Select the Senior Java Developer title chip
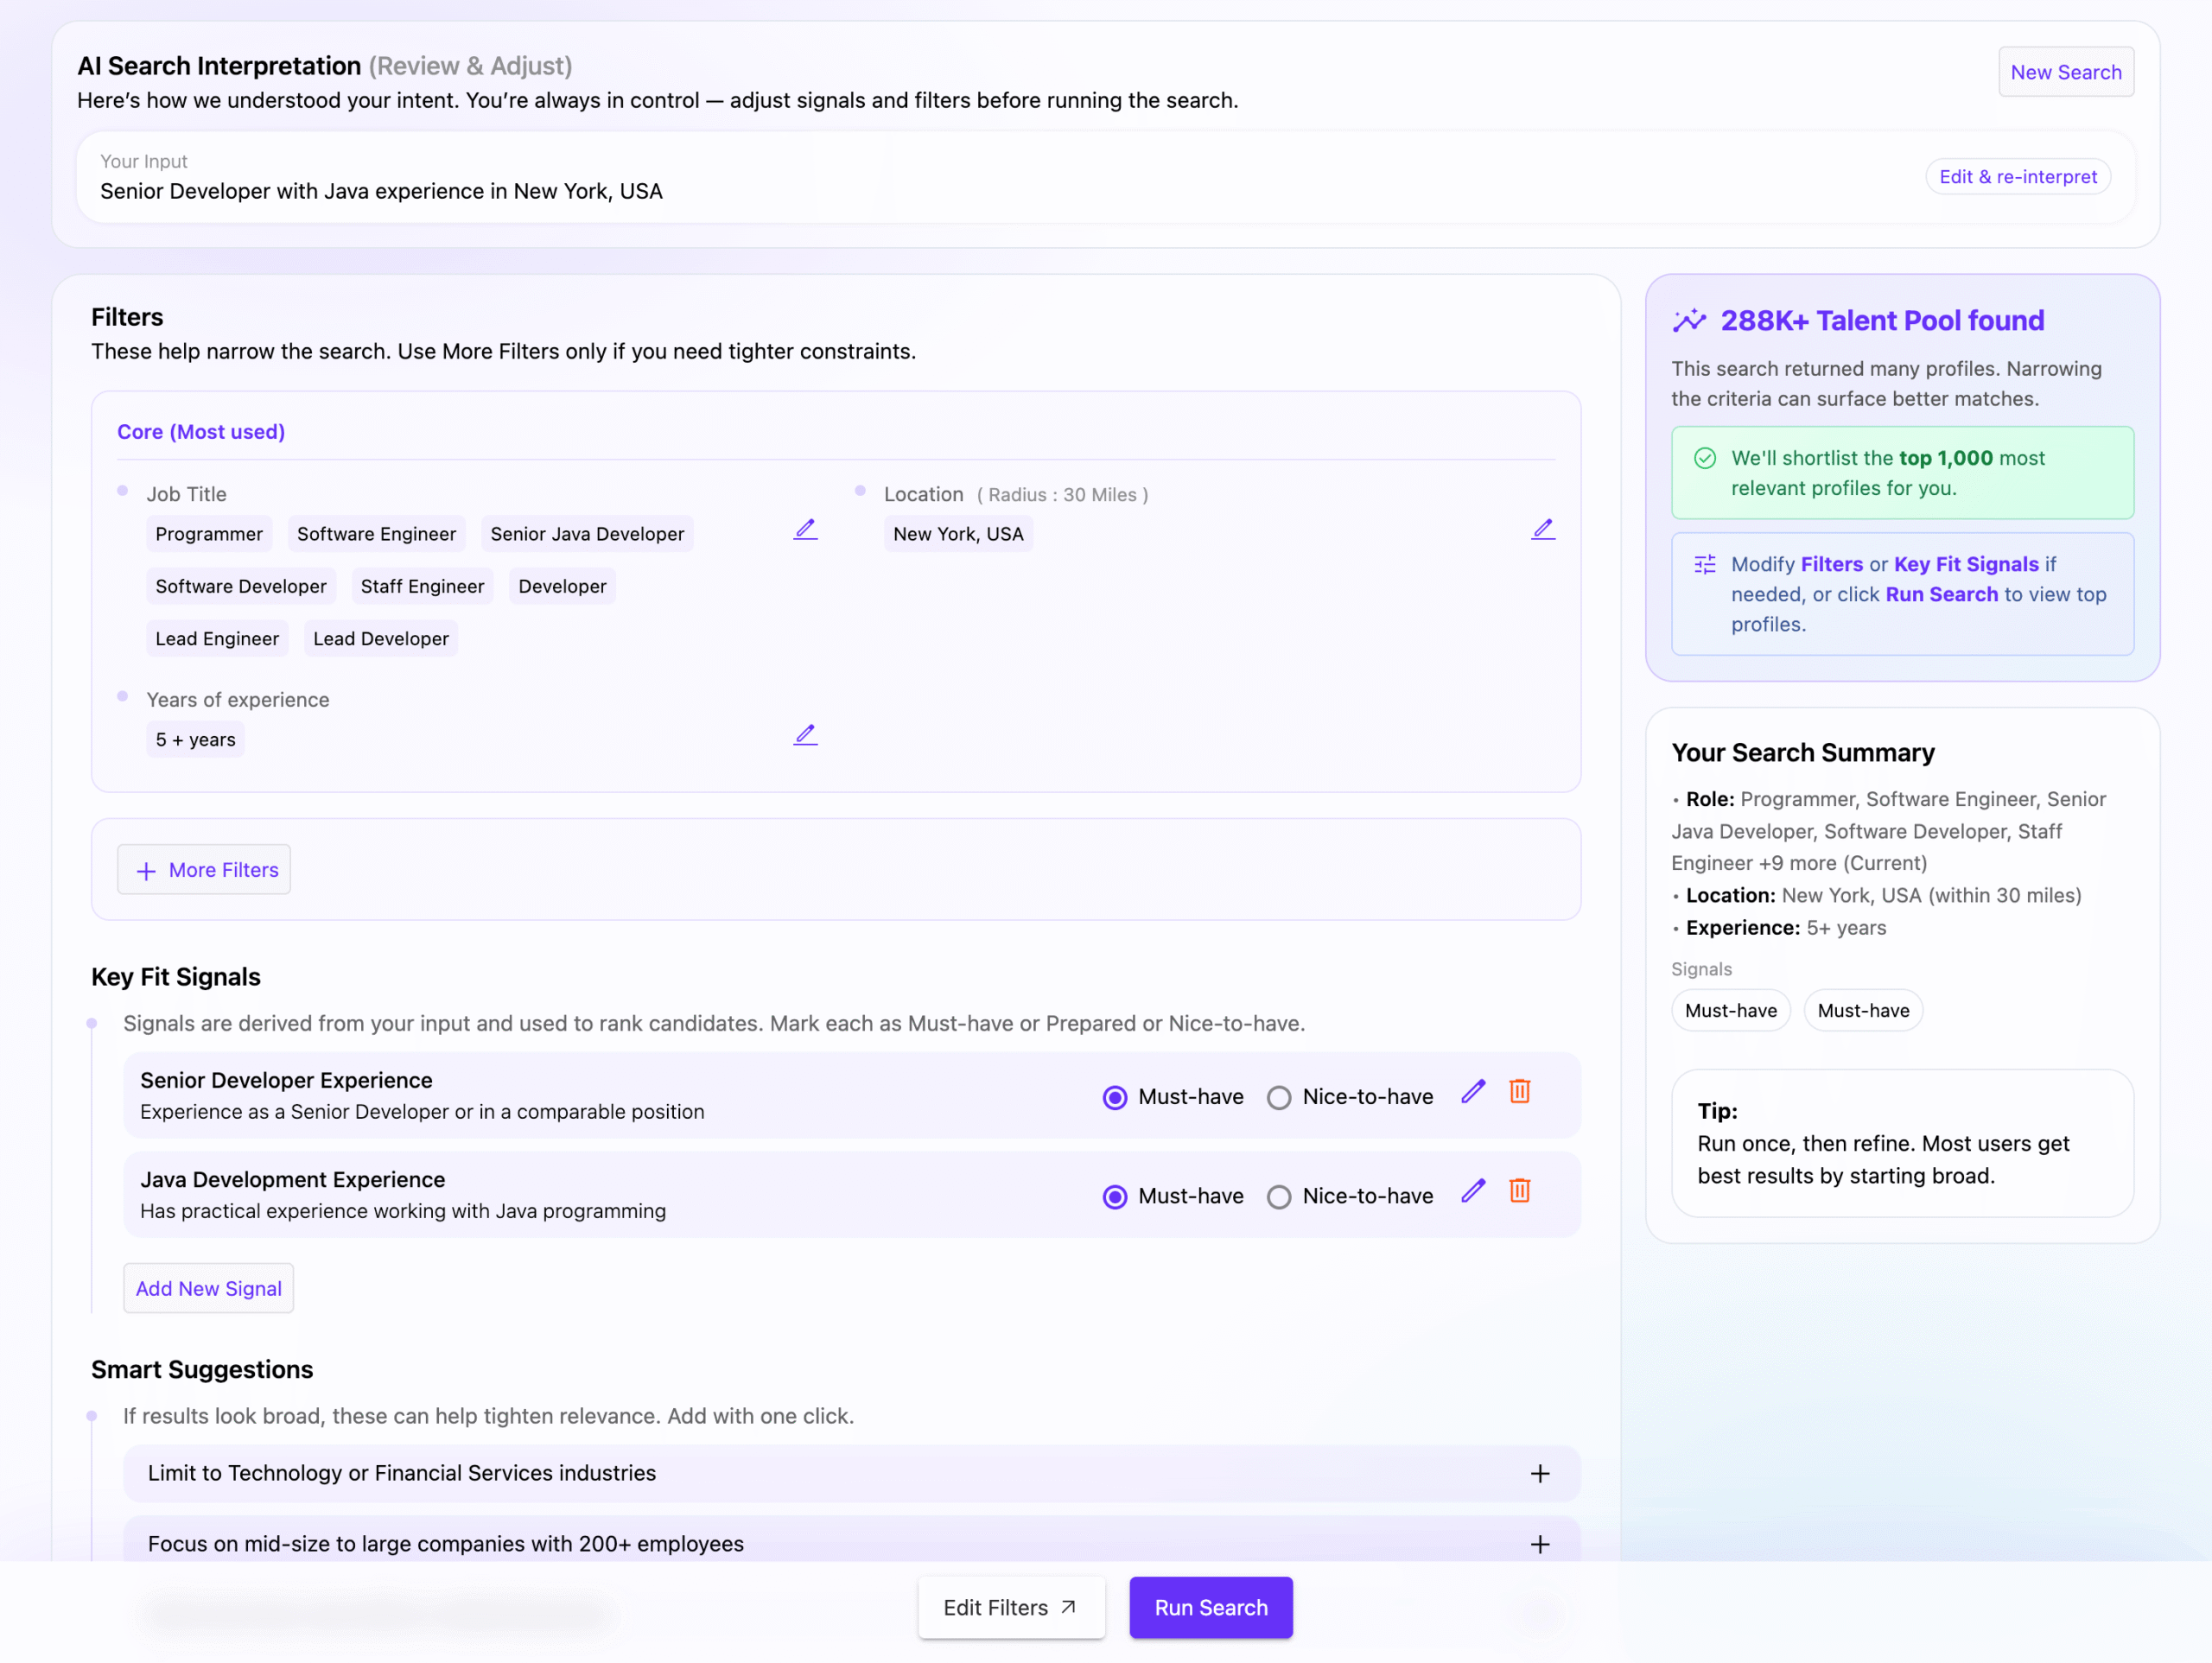 coord(587,534)
